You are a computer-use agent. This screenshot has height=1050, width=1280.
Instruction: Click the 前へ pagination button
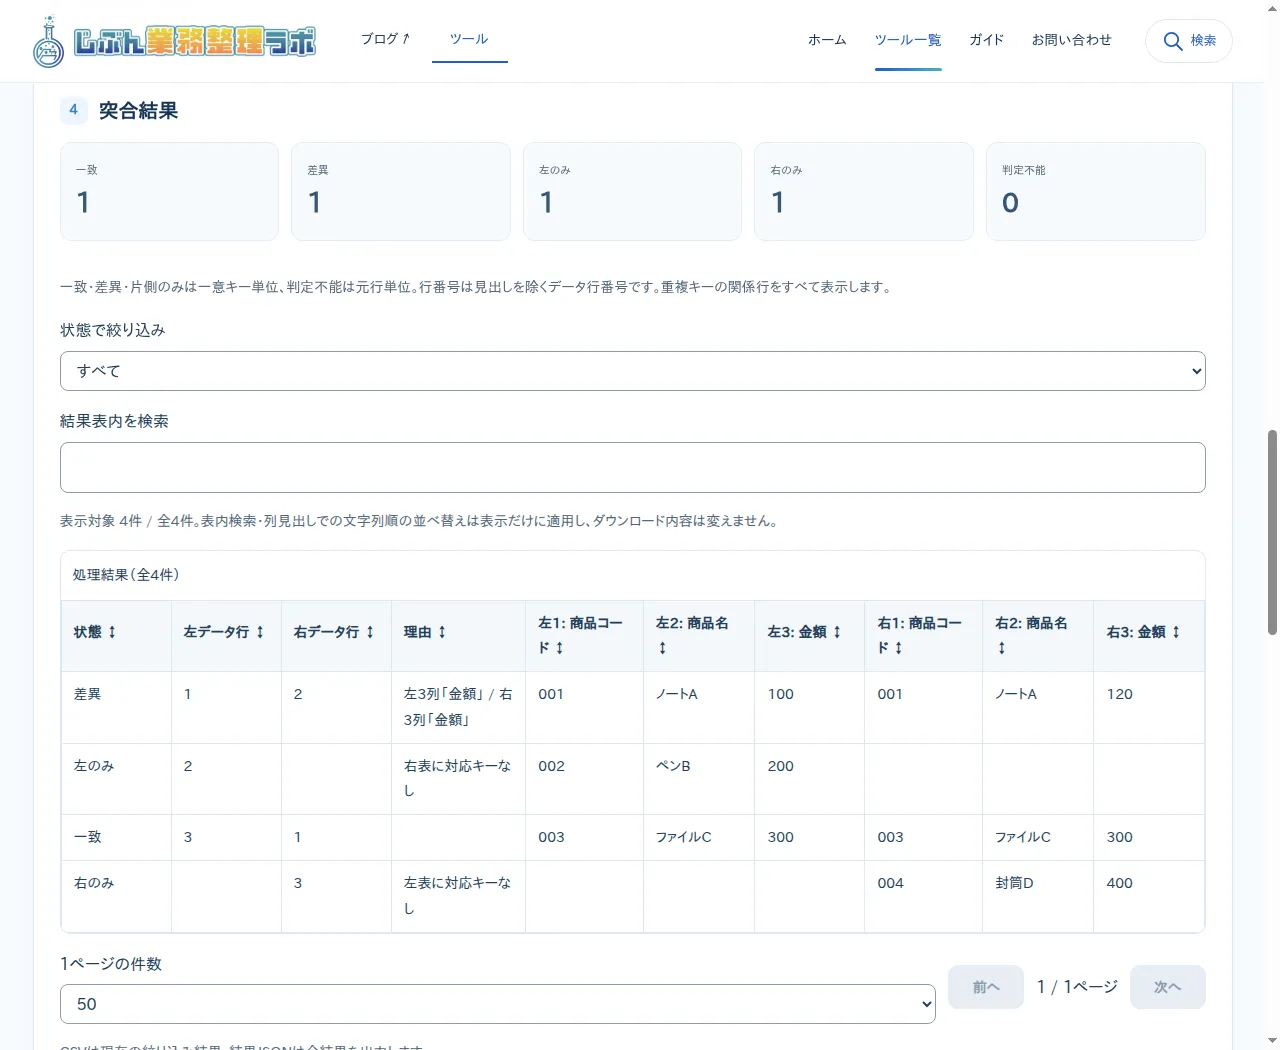[986, 987]
